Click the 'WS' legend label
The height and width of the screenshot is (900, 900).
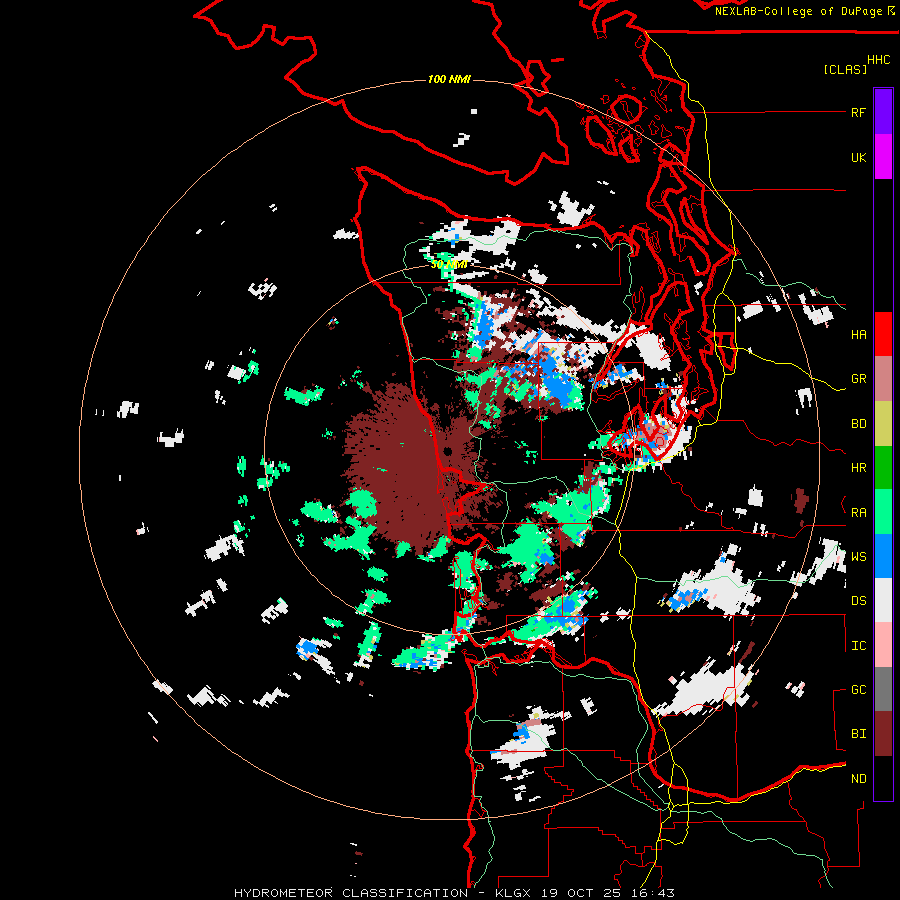coord(858,557)
